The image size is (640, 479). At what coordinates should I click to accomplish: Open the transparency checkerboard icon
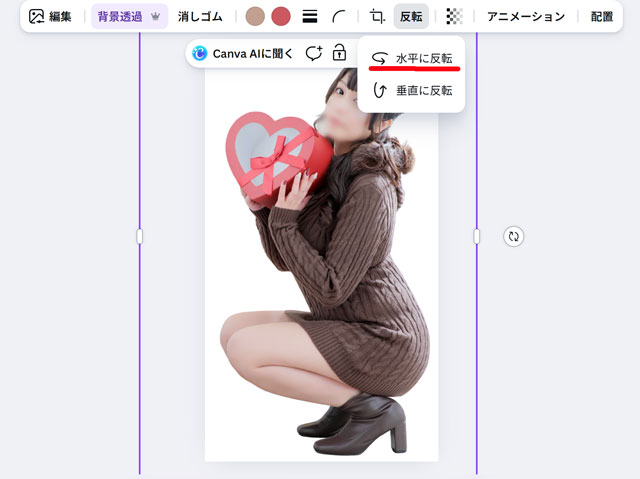454,17
